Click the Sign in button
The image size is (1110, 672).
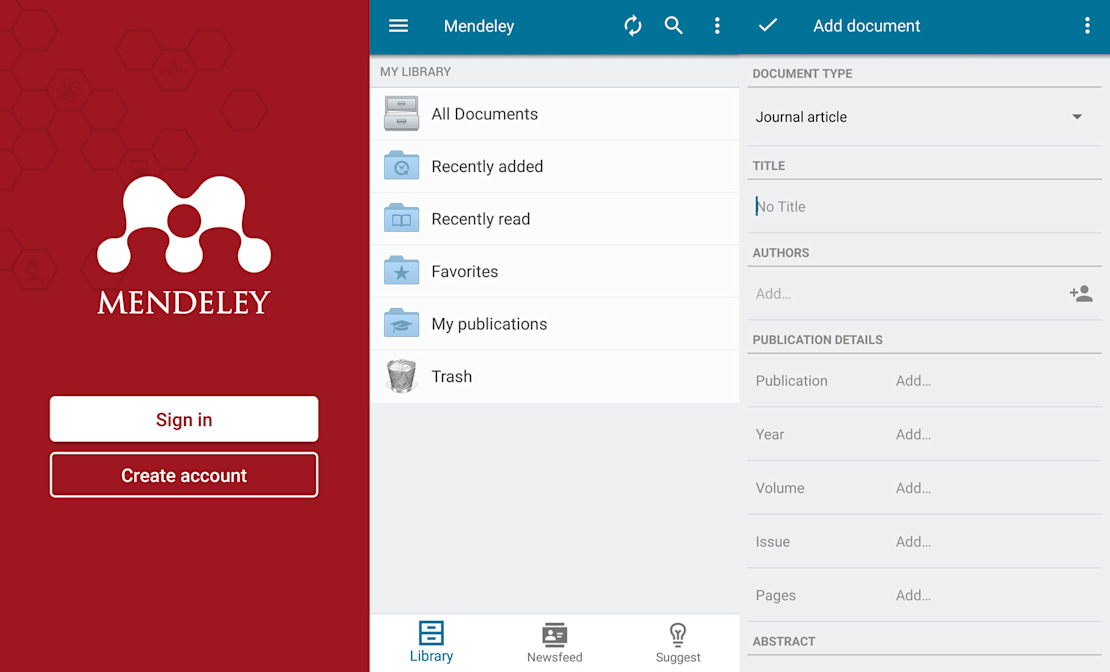pyautogui.click(x=184, y=419)
